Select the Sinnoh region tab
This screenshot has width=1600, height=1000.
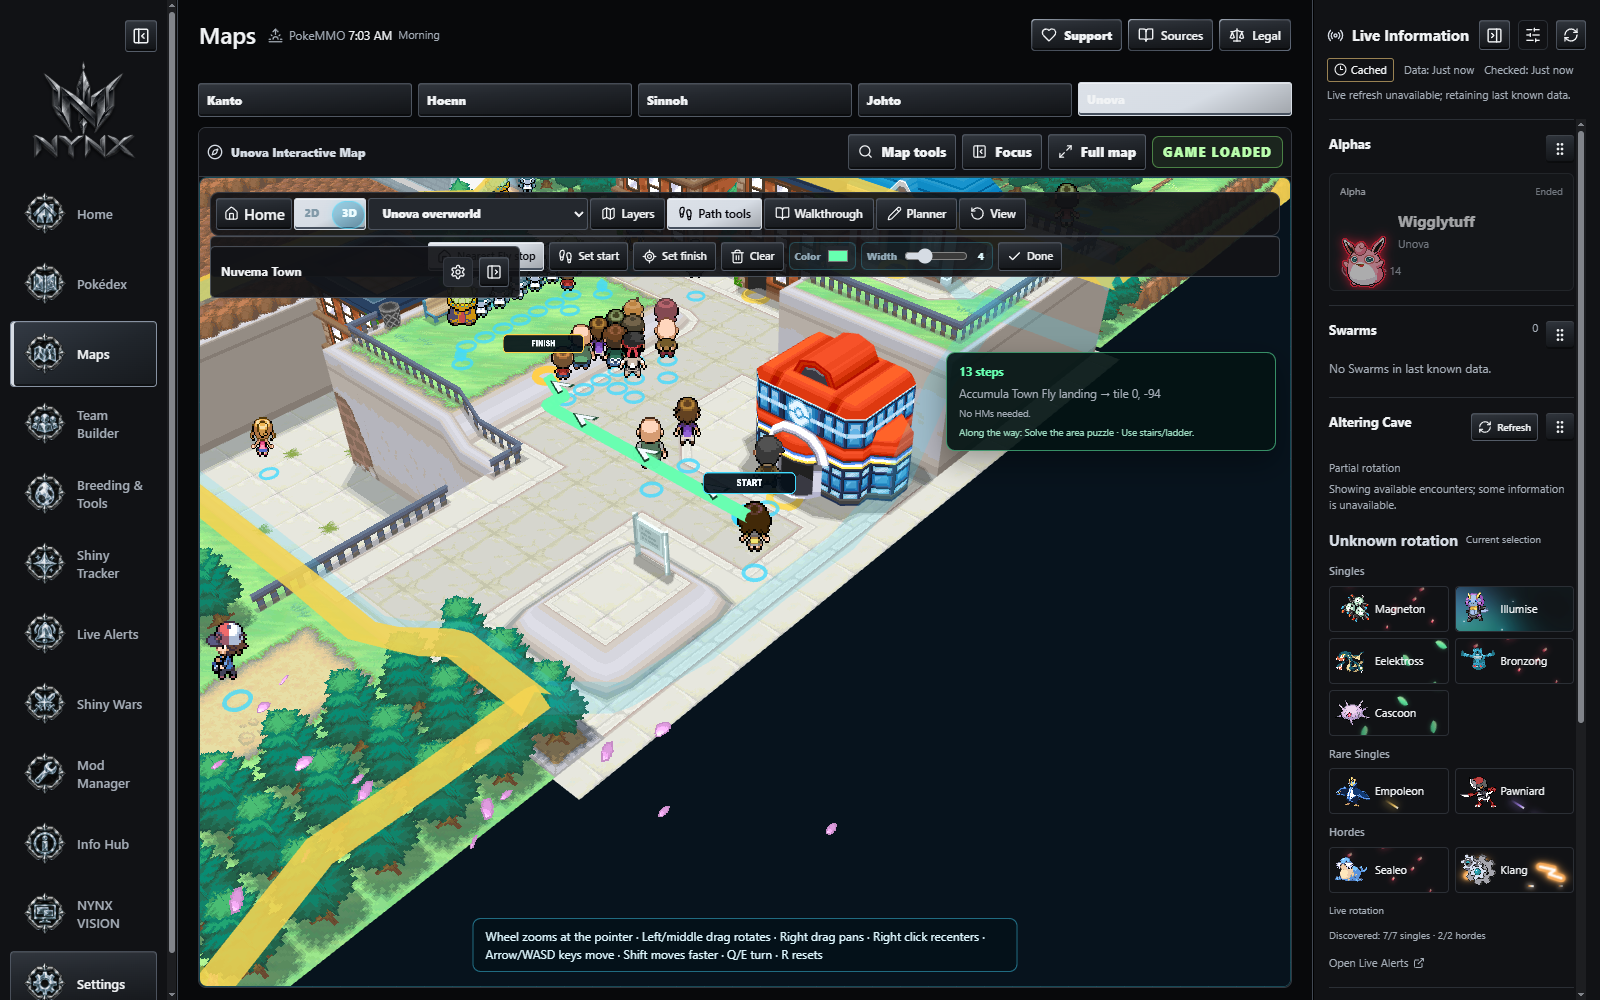click(745, 100)
